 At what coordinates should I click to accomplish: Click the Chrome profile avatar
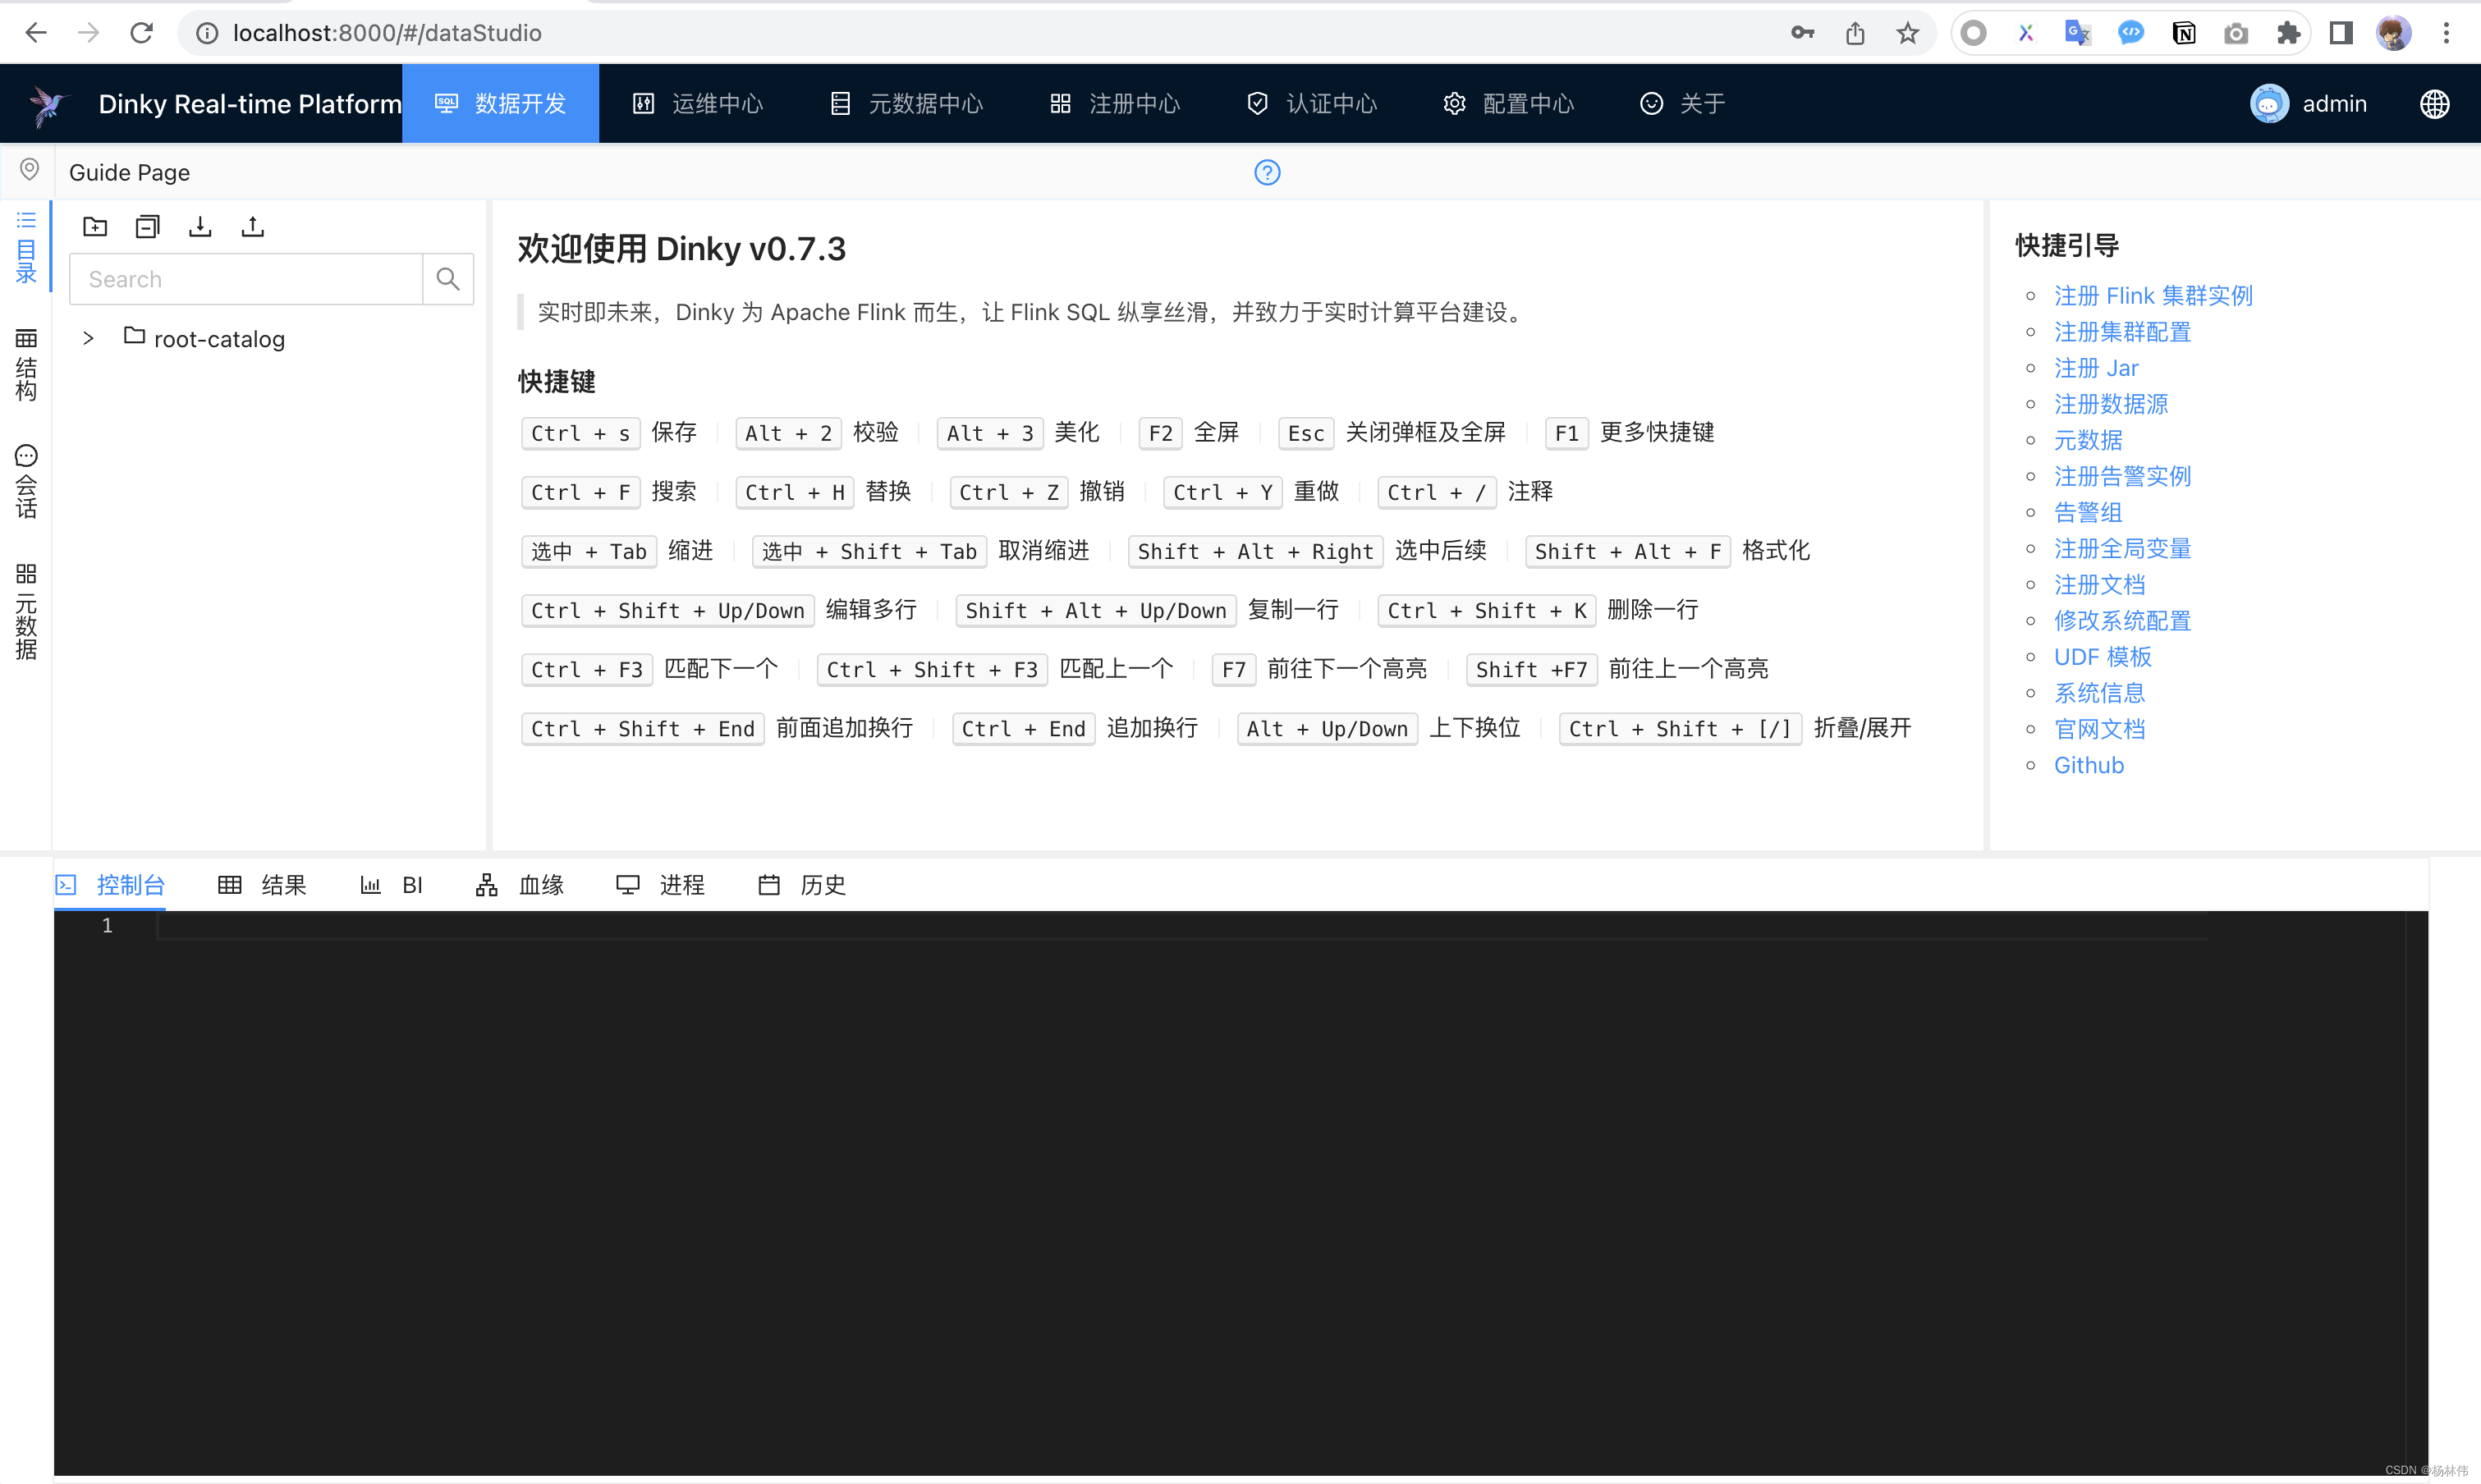pyautogui.click(x=2393, y=33)
